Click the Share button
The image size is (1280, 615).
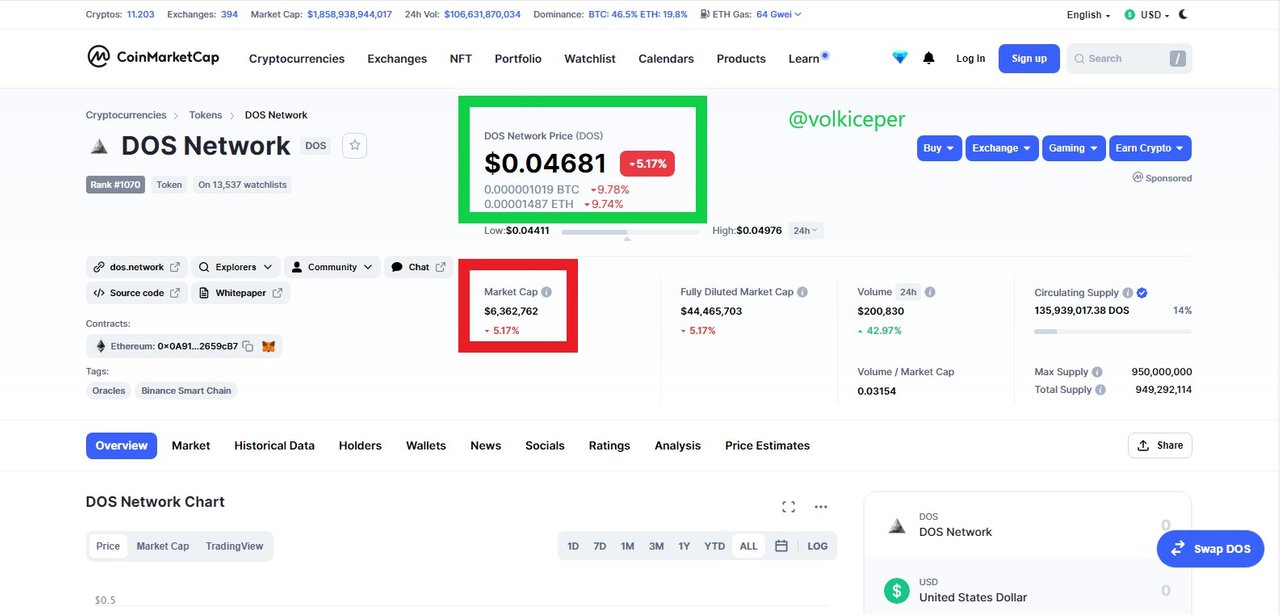(x=1160, y=446)
